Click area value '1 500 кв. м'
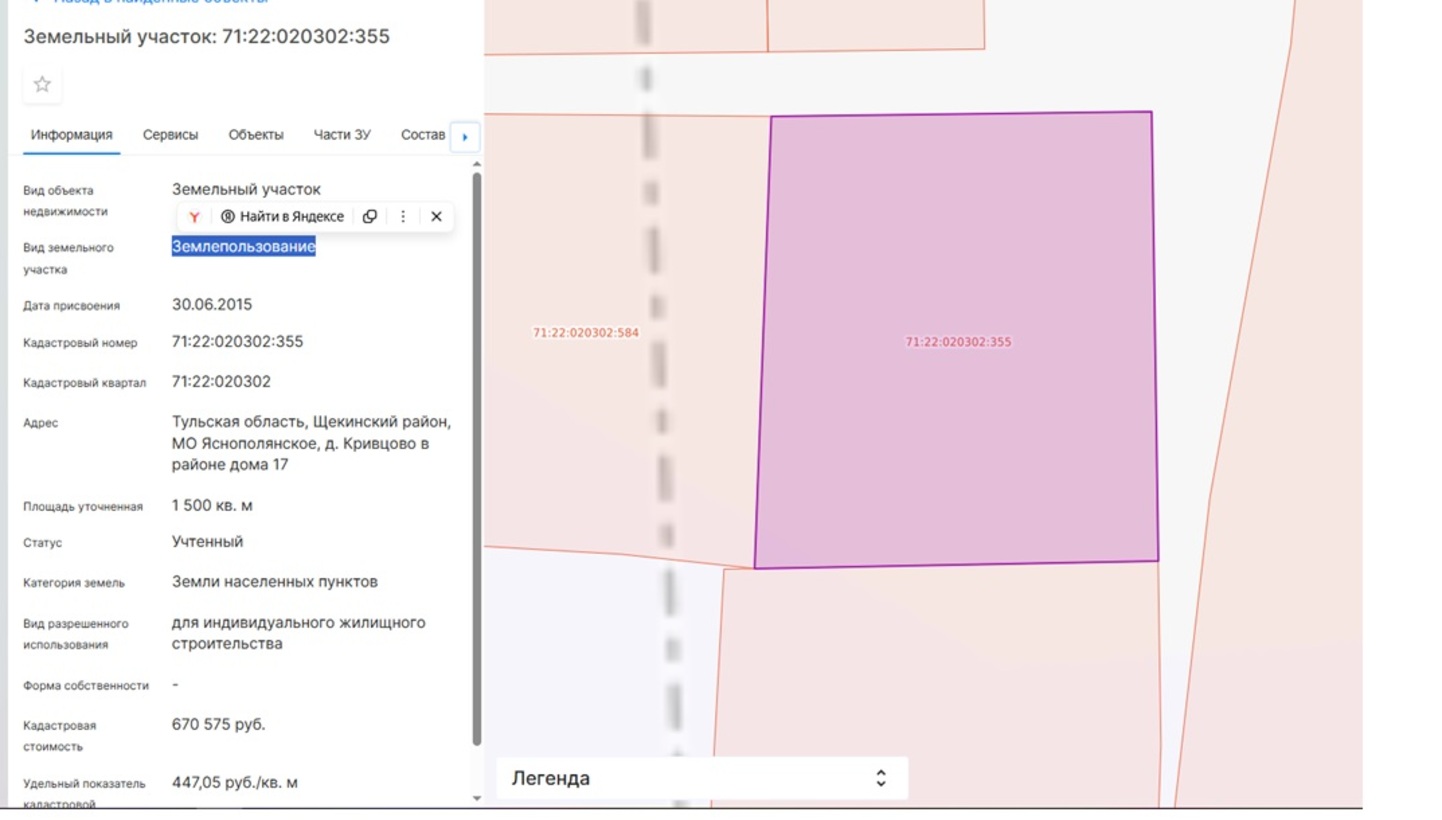Screen dimensions: 1442x820 212,506
